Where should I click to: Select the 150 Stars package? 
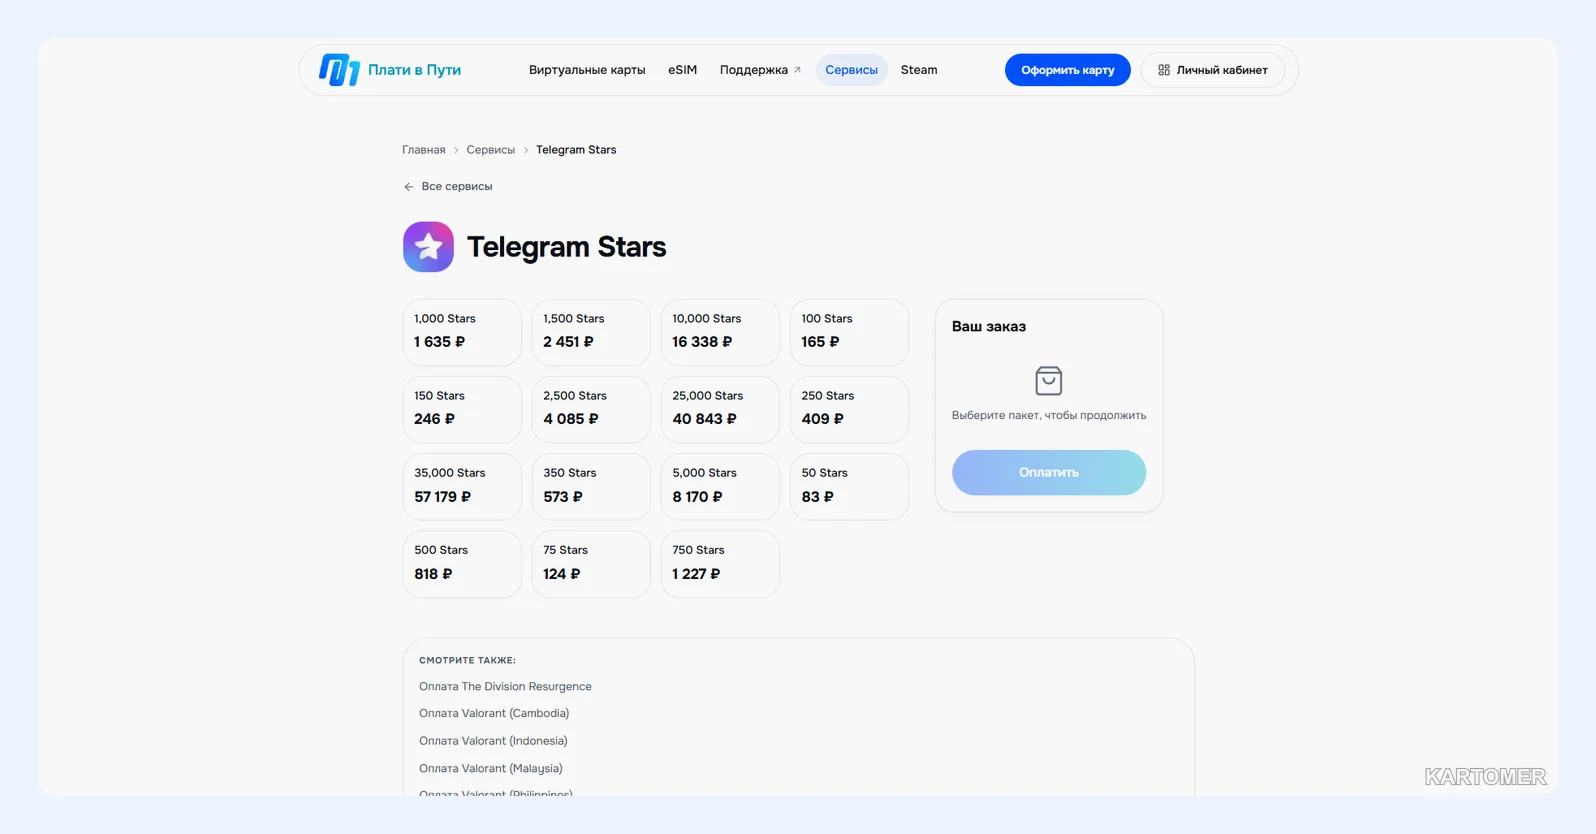[462, 410]
